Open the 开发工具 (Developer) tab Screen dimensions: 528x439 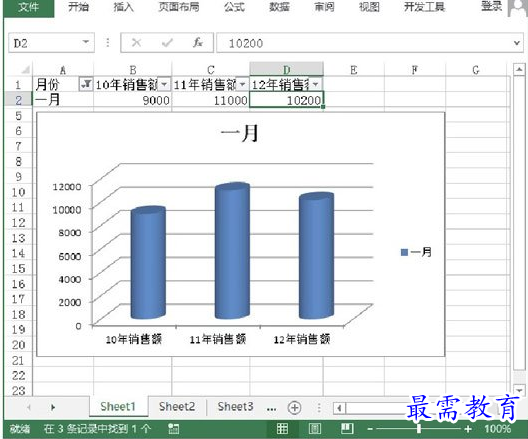click(x=424, y=7)
